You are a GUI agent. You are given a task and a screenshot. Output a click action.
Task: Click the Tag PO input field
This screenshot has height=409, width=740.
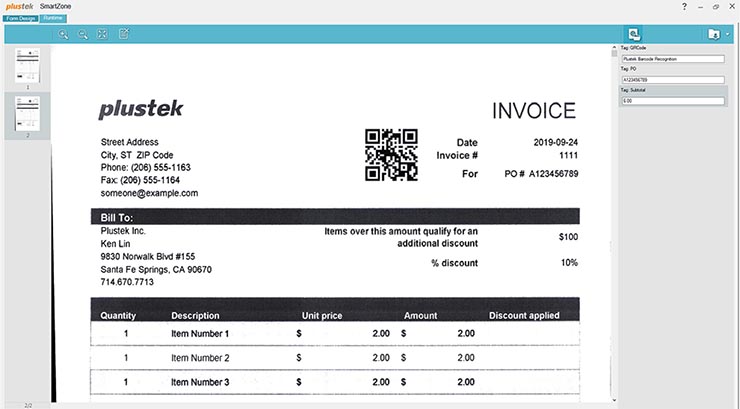click(672, 80)
